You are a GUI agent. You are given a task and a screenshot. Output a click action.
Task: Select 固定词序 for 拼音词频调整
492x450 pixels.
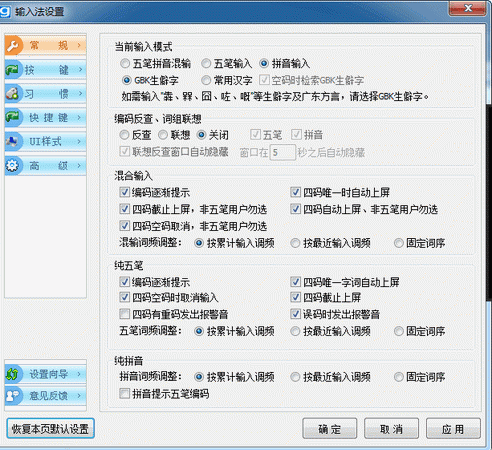point(419,377)
